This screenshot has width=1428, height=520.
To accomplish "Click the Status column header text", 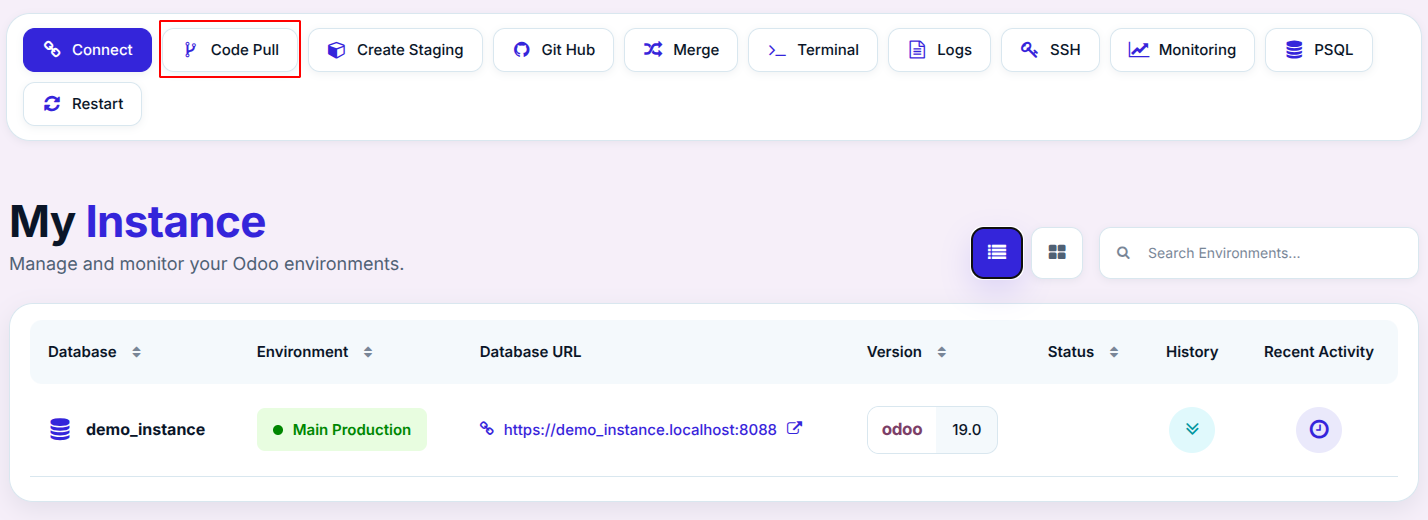I will coord(1071,352).
